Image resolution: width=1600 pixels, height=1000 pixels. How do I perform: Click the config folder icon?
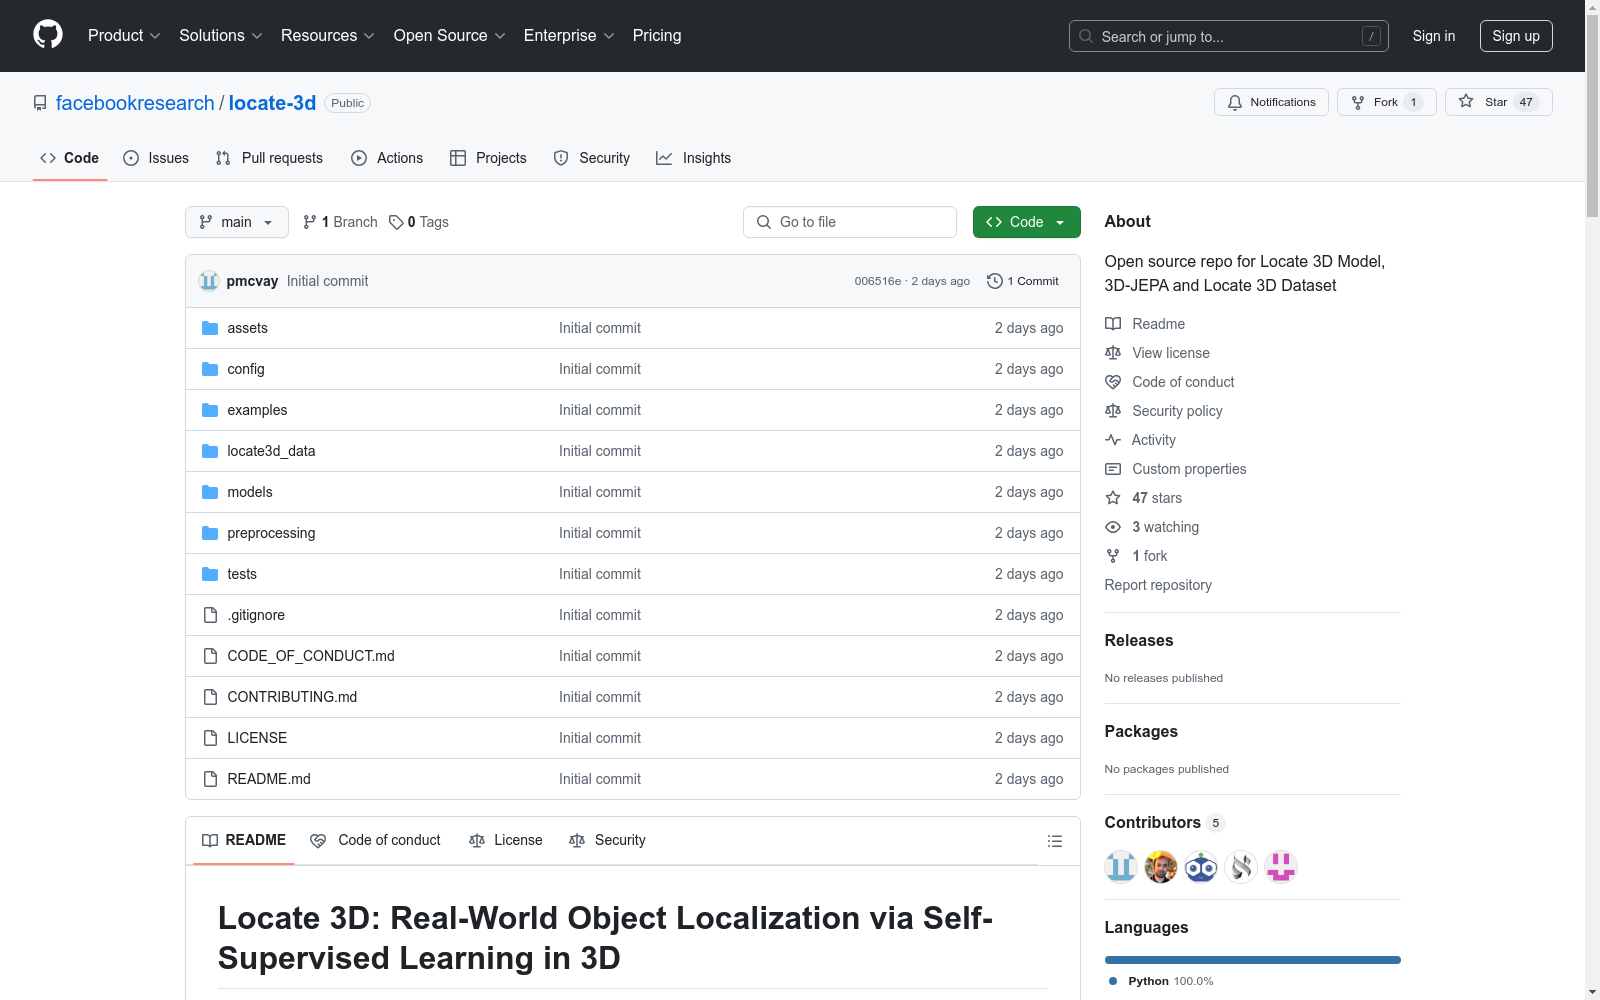[x=210, y=369]
